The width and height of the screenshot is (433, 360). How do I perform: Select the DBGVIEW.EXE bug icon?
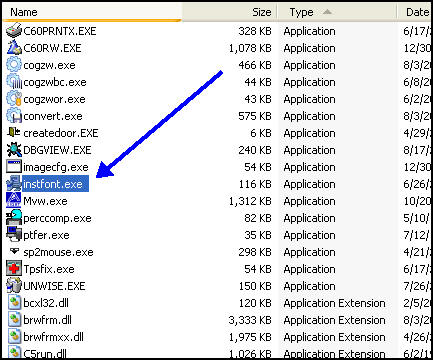pyautogui.click(x=14, y=150)
